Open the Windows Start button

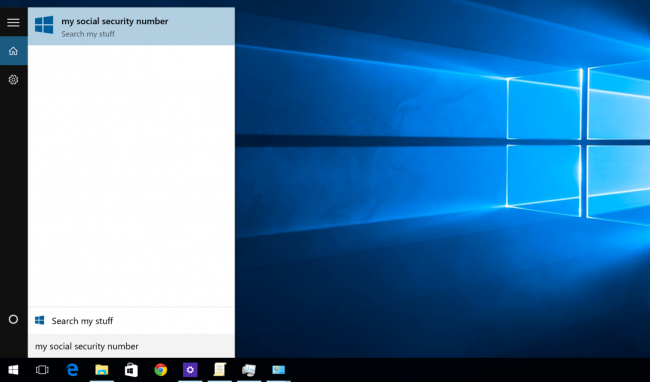(13, 370)
